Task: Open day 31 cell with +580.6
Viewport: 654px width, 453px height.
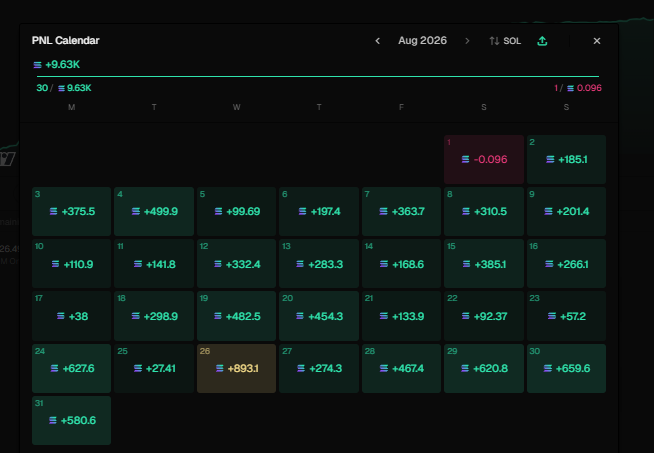Action: [71, 420]
